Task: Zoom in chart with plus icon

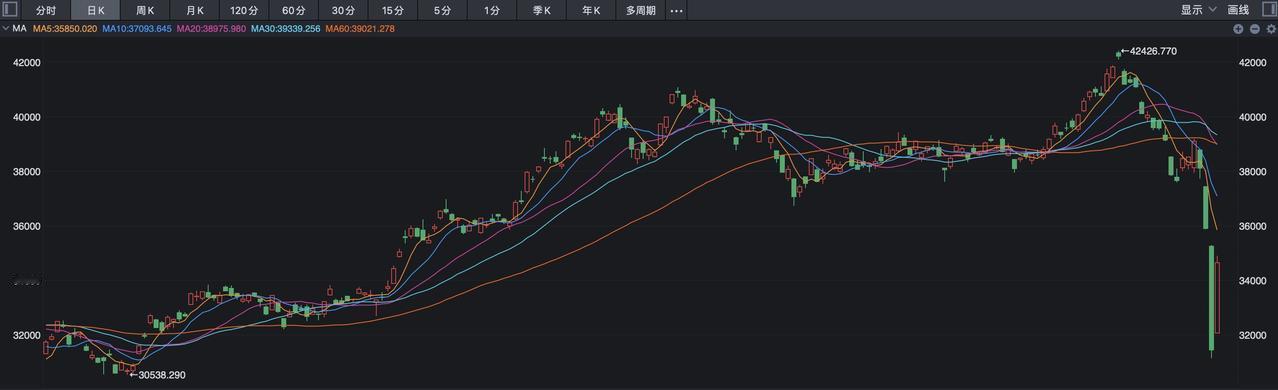Action: click(1238, 29)
